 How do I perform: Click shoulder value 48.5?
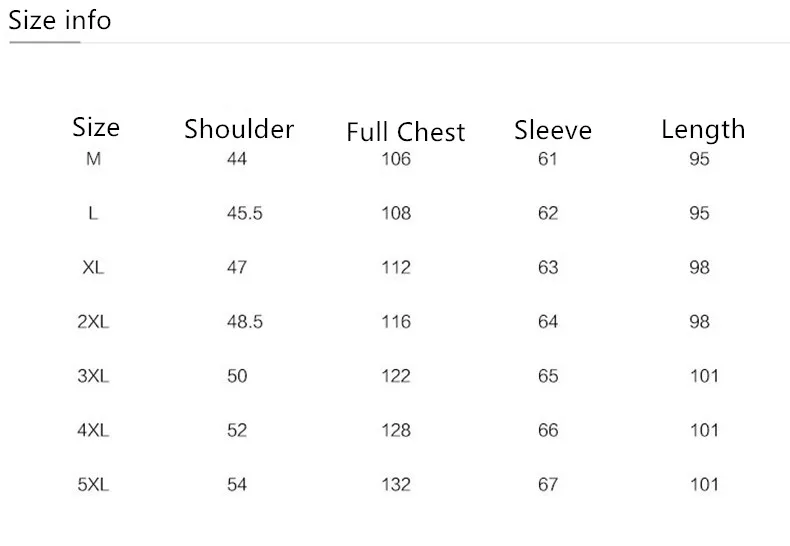[244, 322]
